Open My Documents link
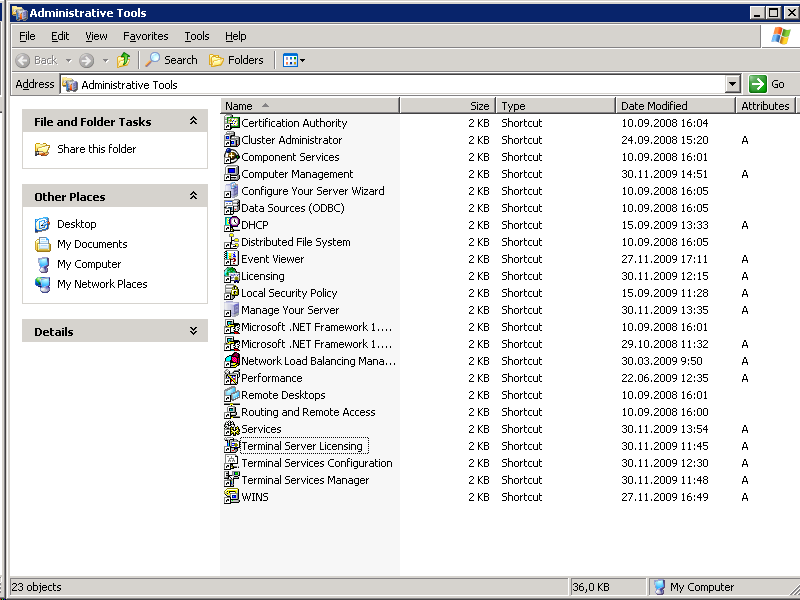 pyautogui.click(x=92, y=244)
